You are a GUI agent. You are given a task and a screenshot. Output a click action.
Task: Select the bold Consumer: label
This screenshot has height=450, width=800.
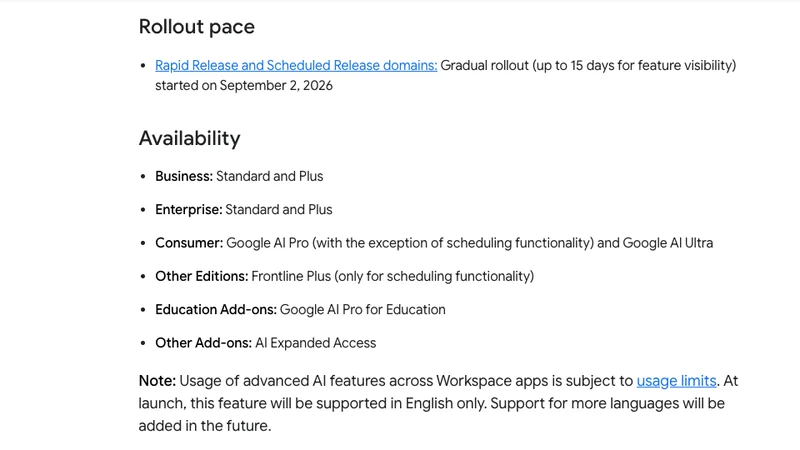189,243
